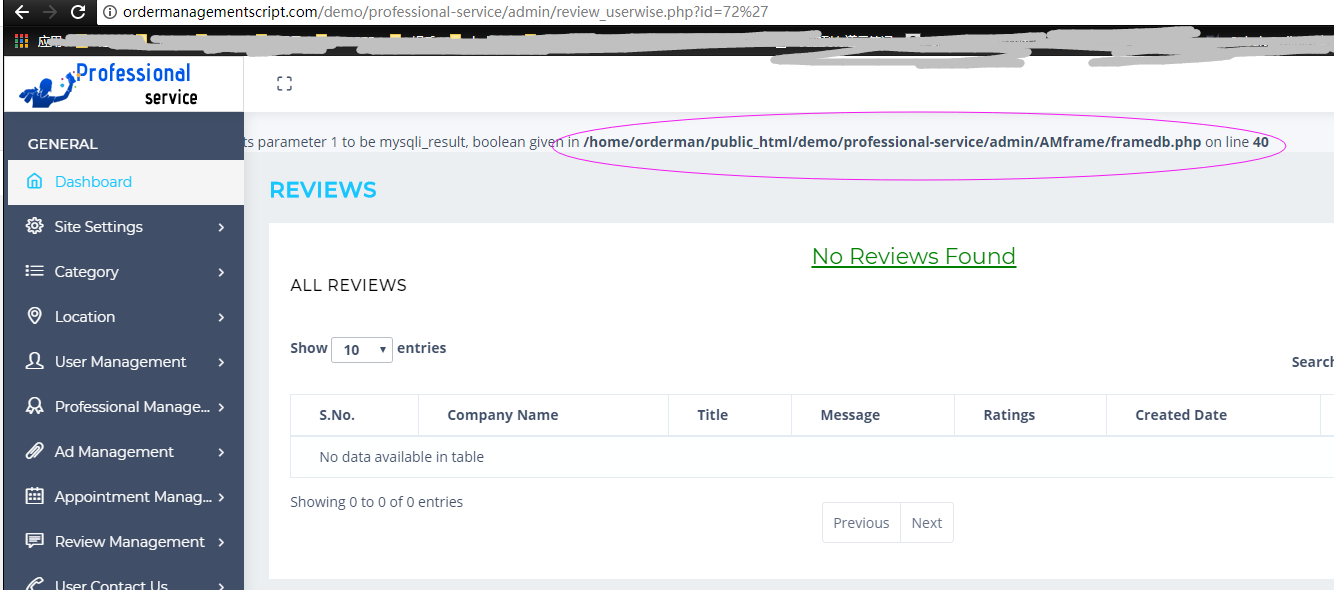
Task: Click the Location pin icon
Action: (35, 316)
